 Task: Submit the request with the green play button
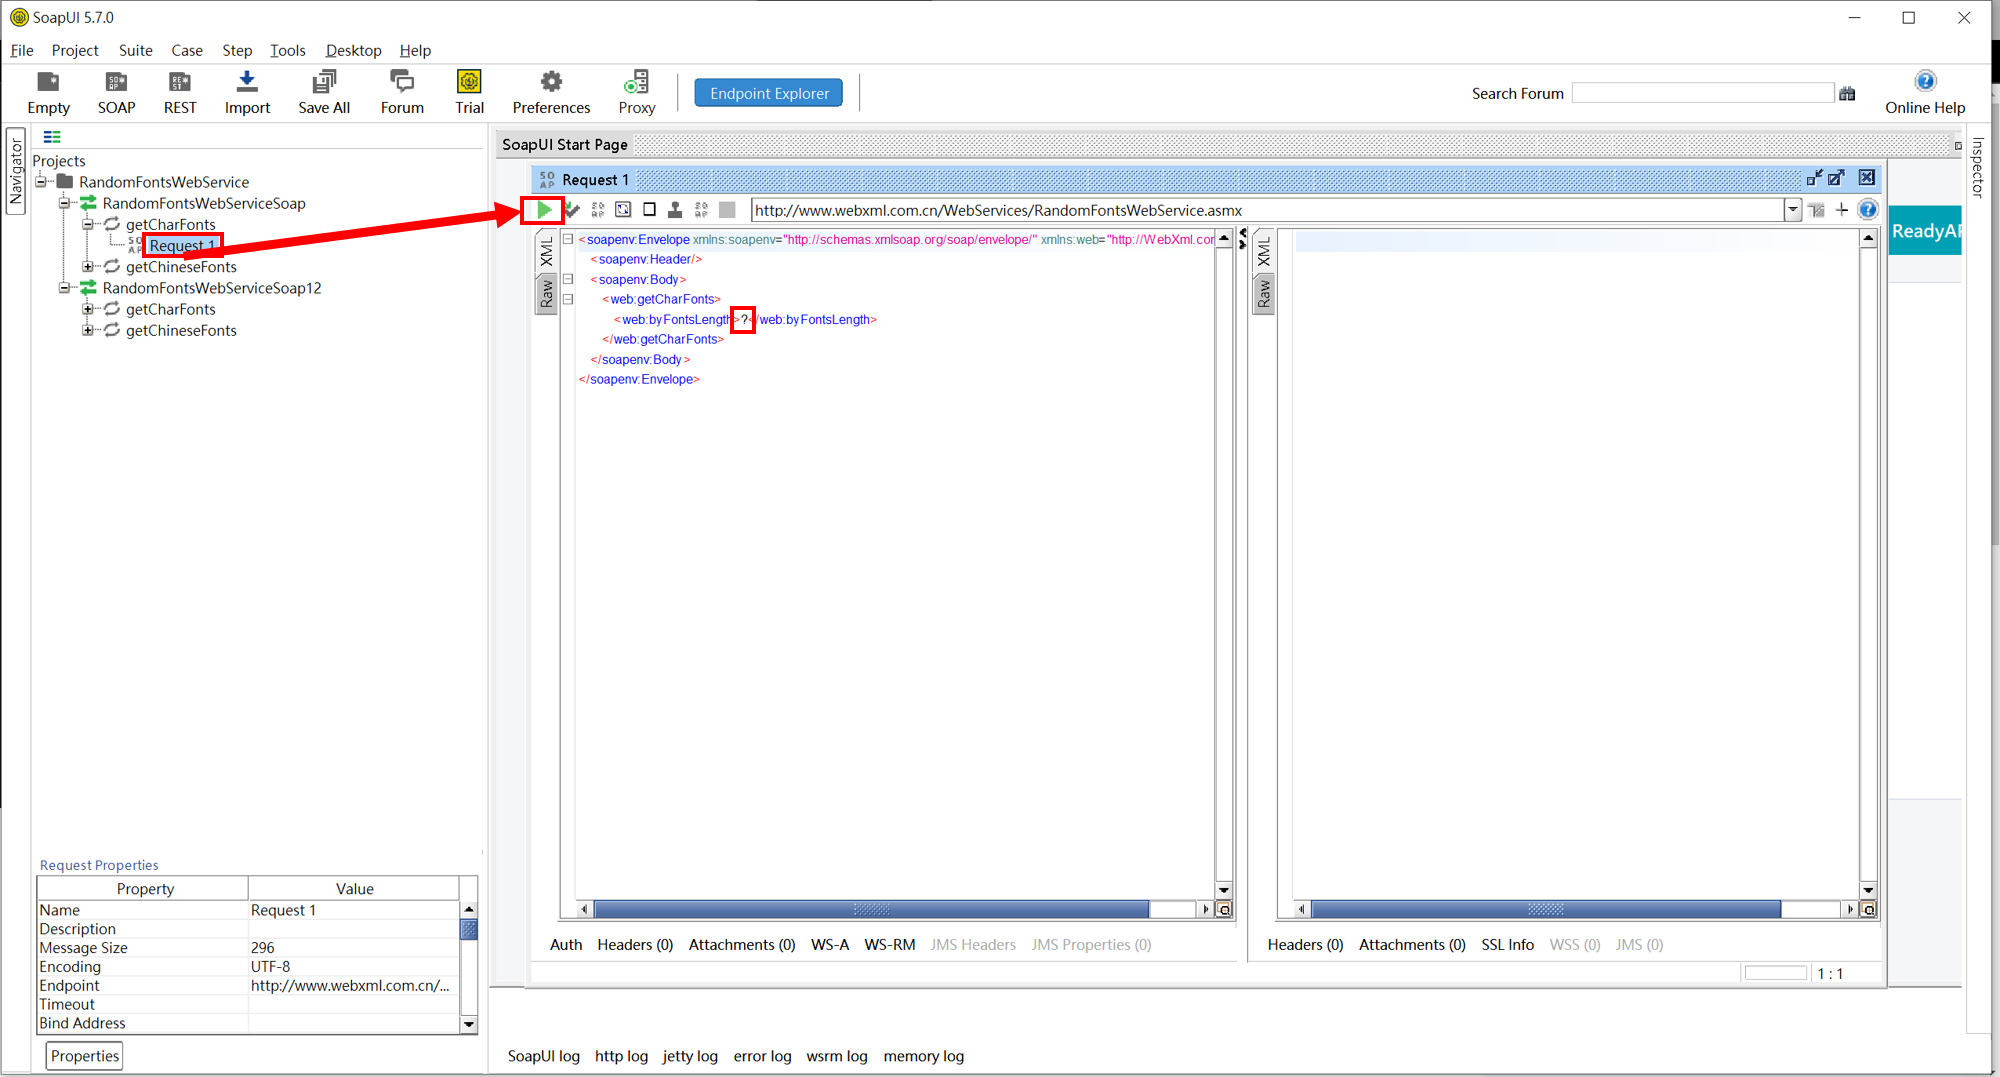[x=543, y=210]
